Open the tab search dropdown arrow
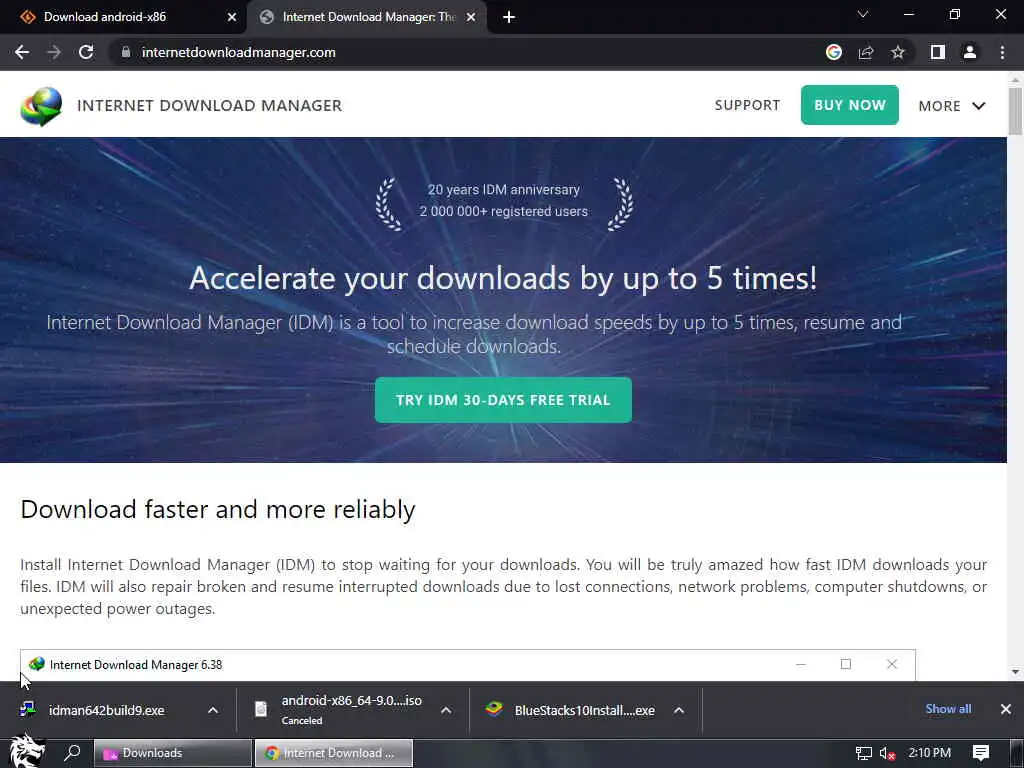The width and height of the screenshot is (1024, 768). tap(863, 14)
